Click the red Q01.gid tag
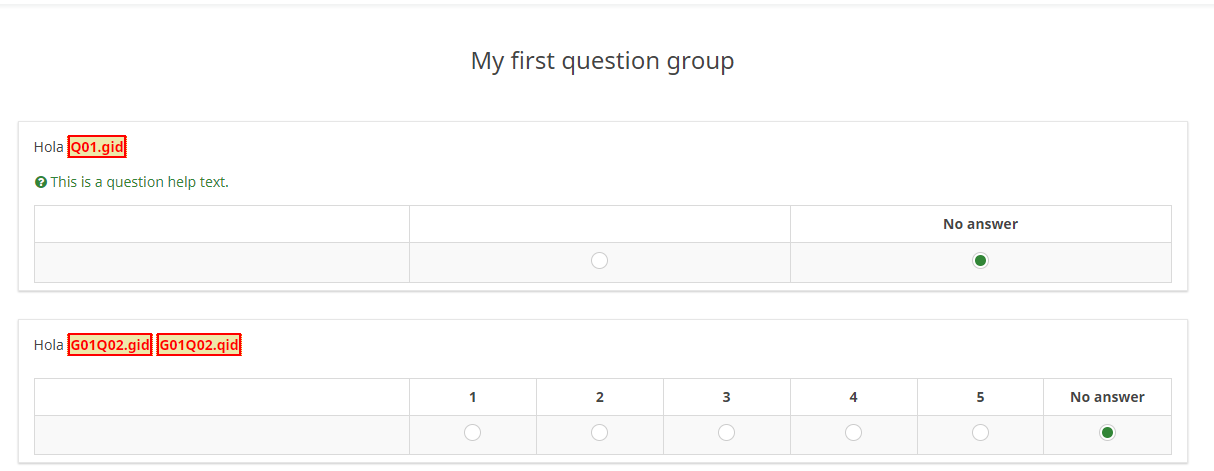 point(97,147)
